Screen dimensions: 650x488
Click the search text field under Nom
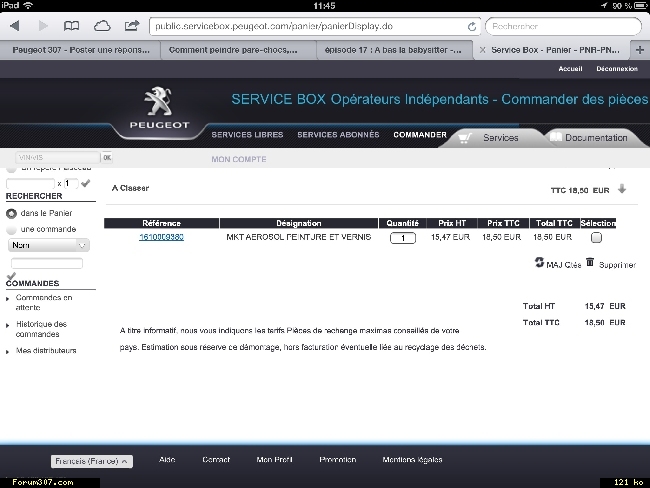pos(47,263)
